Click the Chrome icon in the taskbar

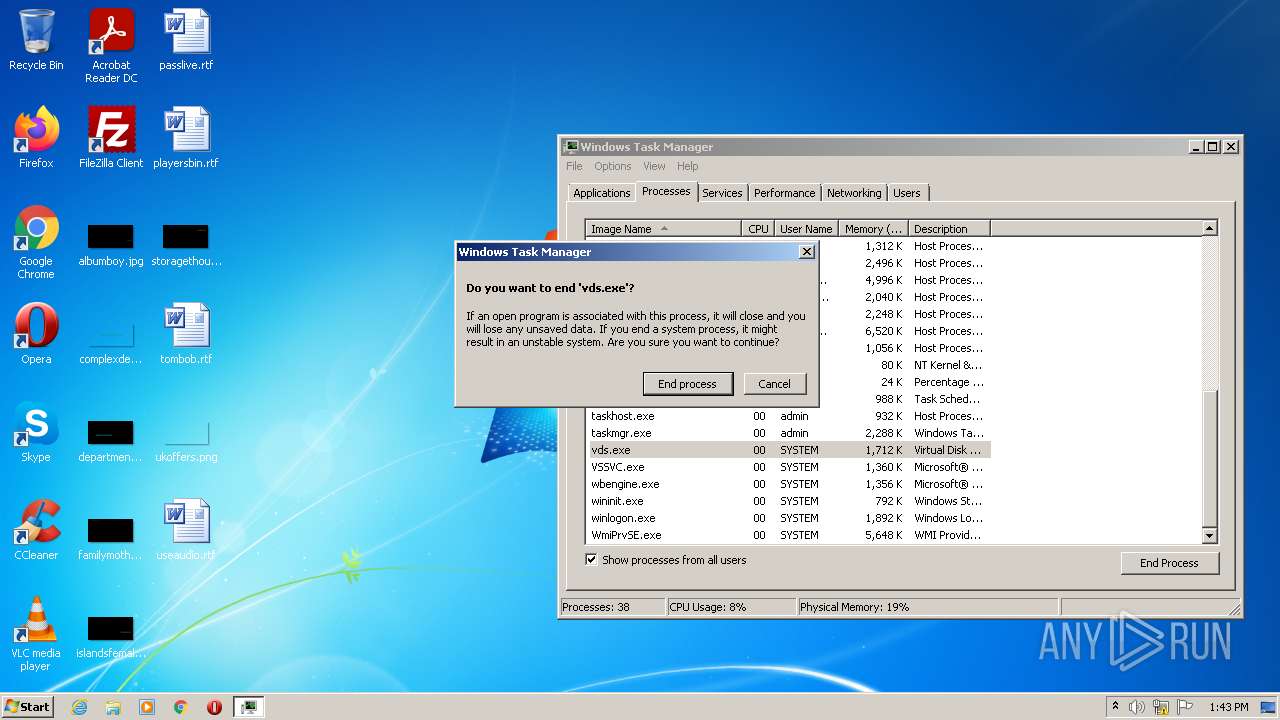pyautogui.click(x=181, y=707)
